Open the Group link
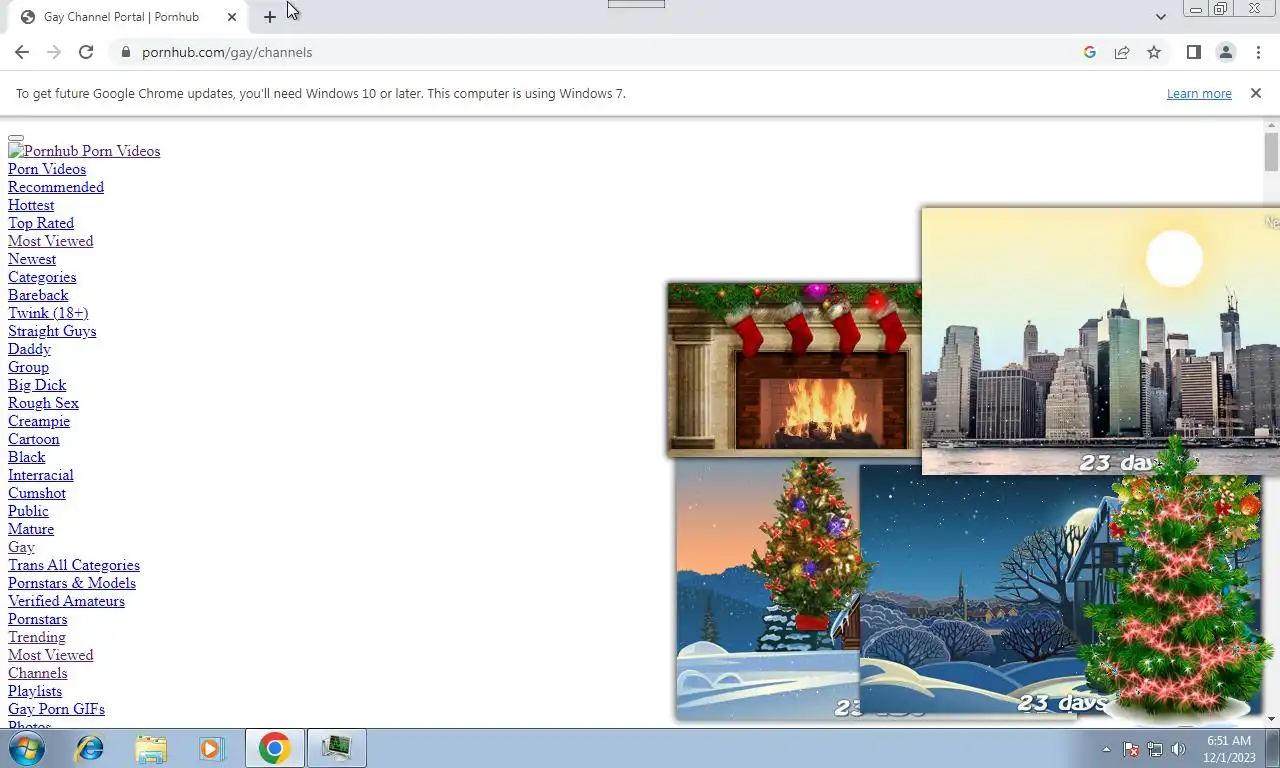 (28, 367)
